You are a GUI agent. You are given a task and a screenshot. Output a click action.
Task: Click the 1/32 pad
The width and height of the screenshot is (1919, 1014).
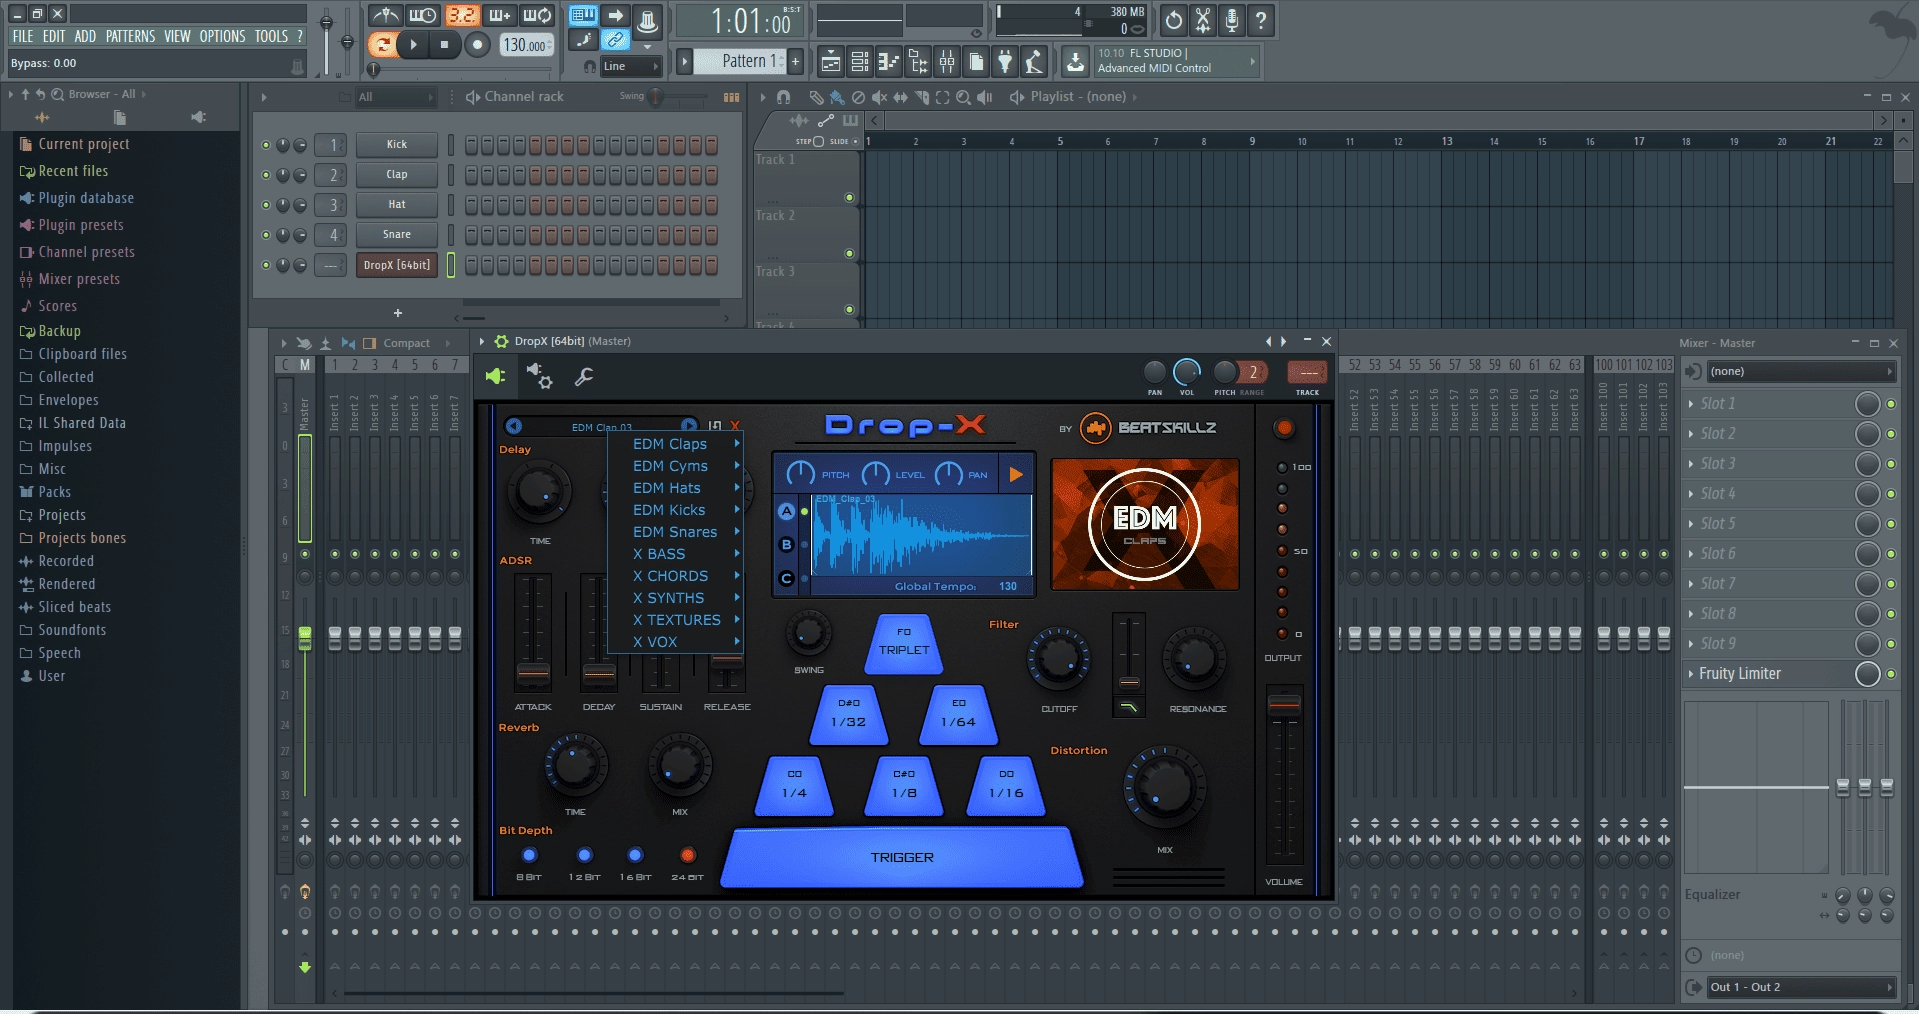tap(849, 715)
